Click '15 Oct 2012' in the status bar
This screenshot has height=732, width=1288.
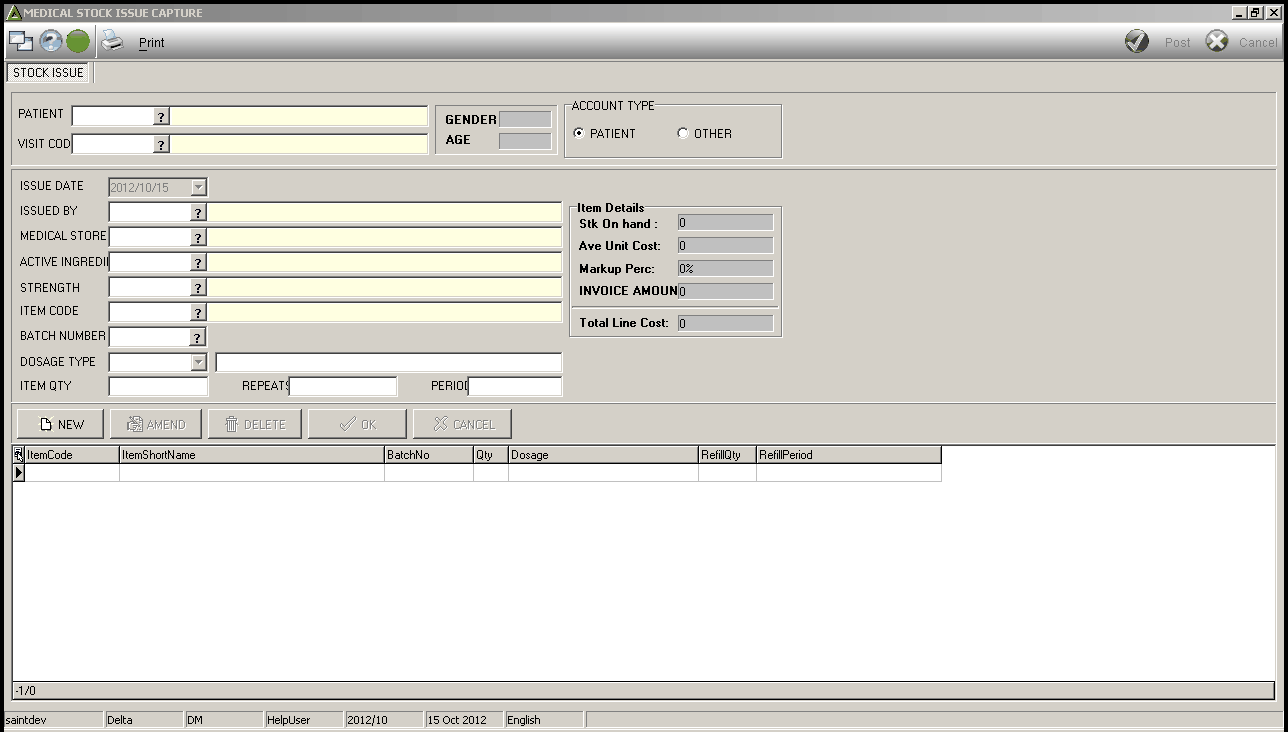click(x=457, y=720)
